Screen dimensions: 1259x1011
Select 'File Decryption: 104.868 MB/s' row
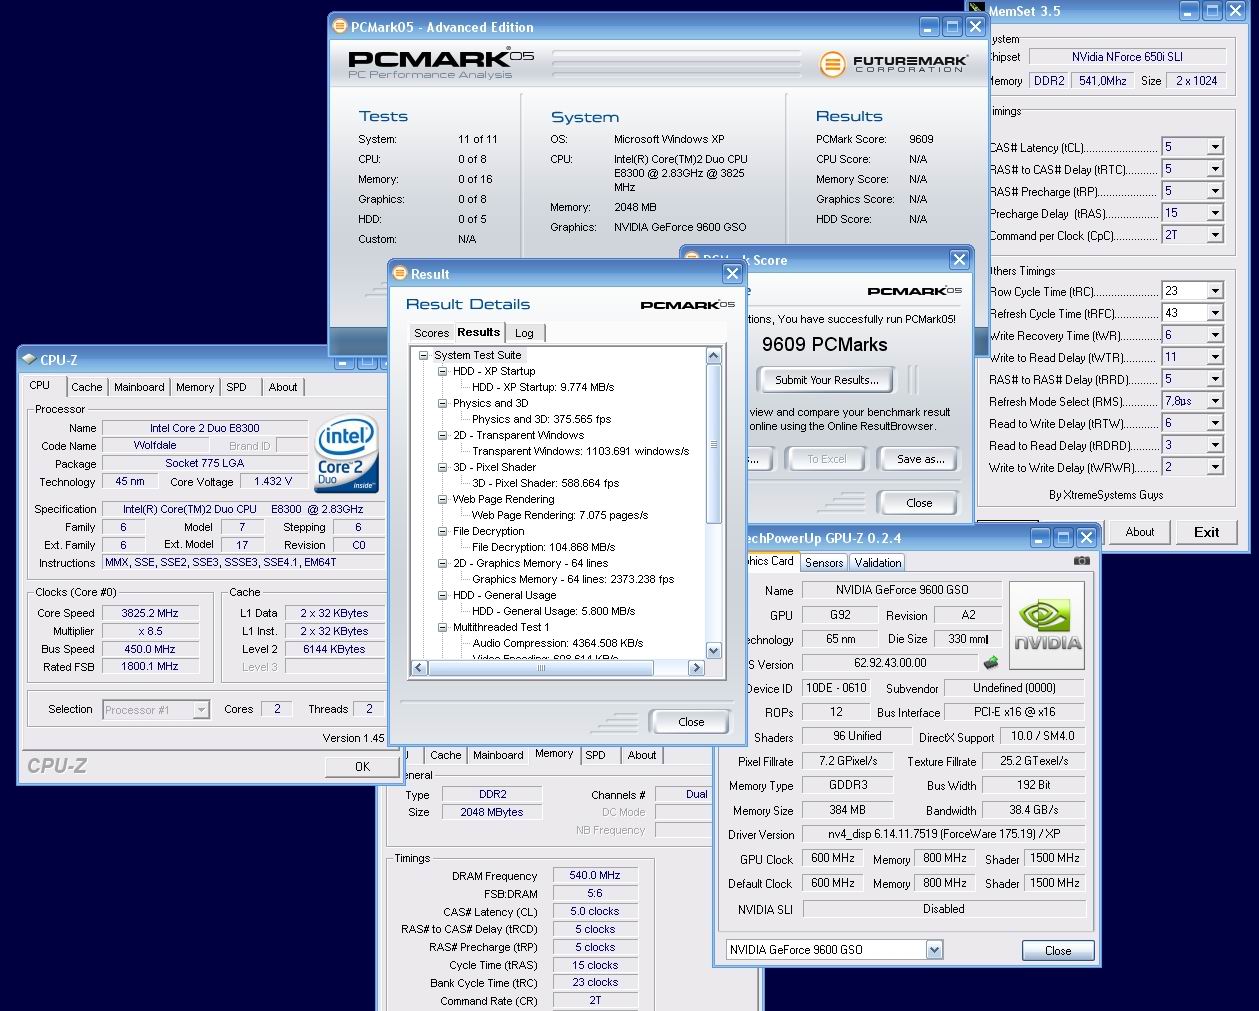click(x=543, y=547)
